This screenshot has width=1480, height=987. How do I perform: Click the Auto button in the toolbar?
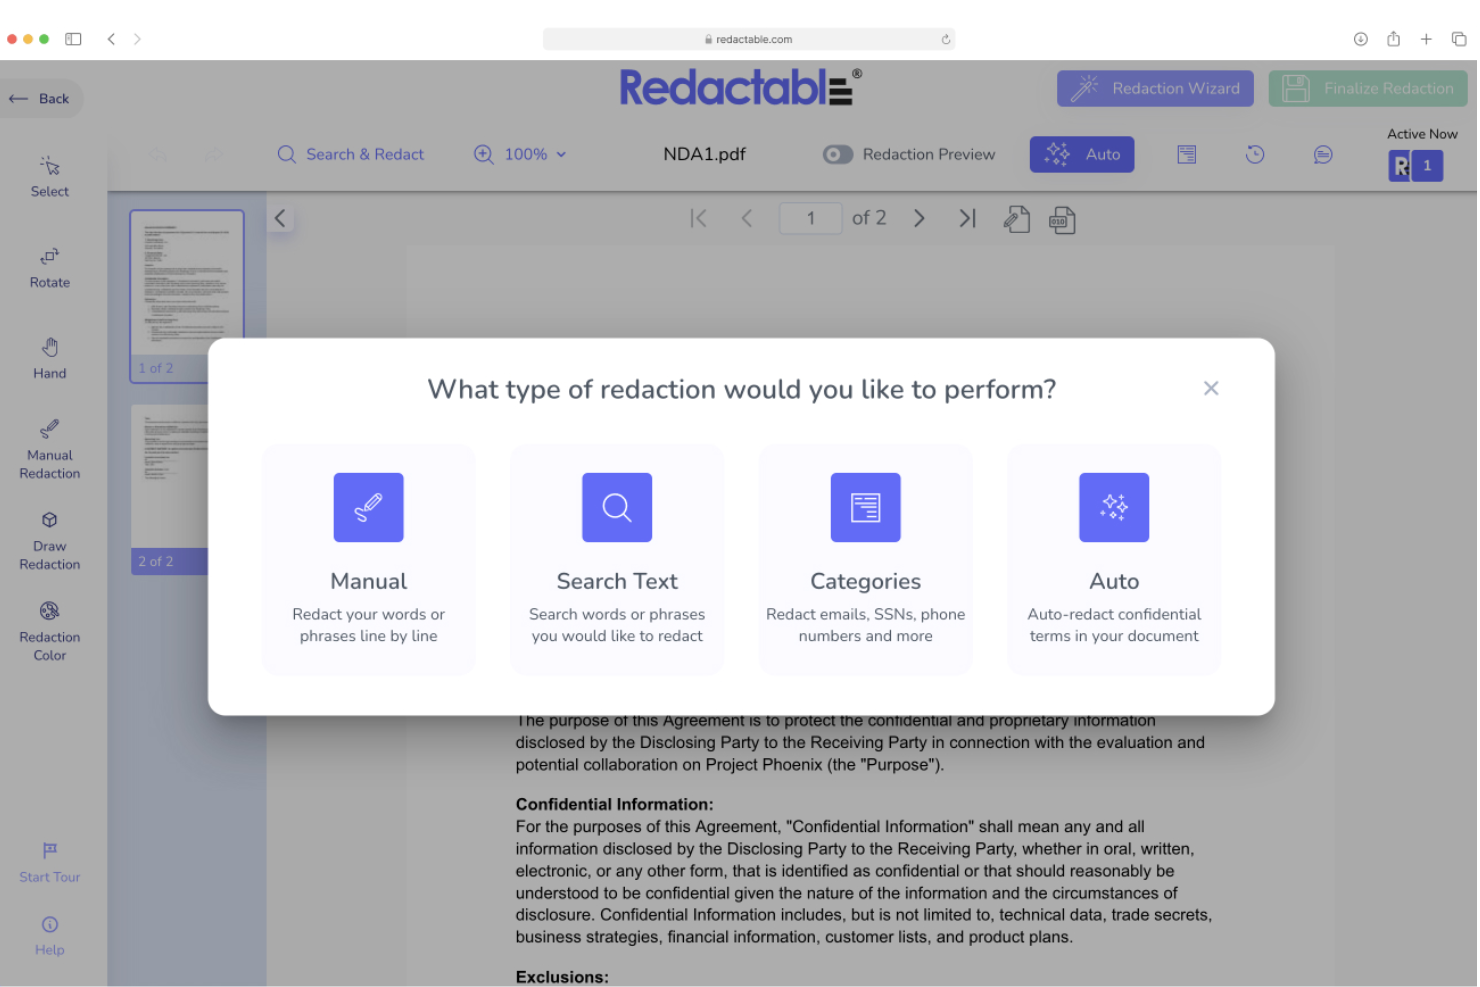[x=1082, y=154]
